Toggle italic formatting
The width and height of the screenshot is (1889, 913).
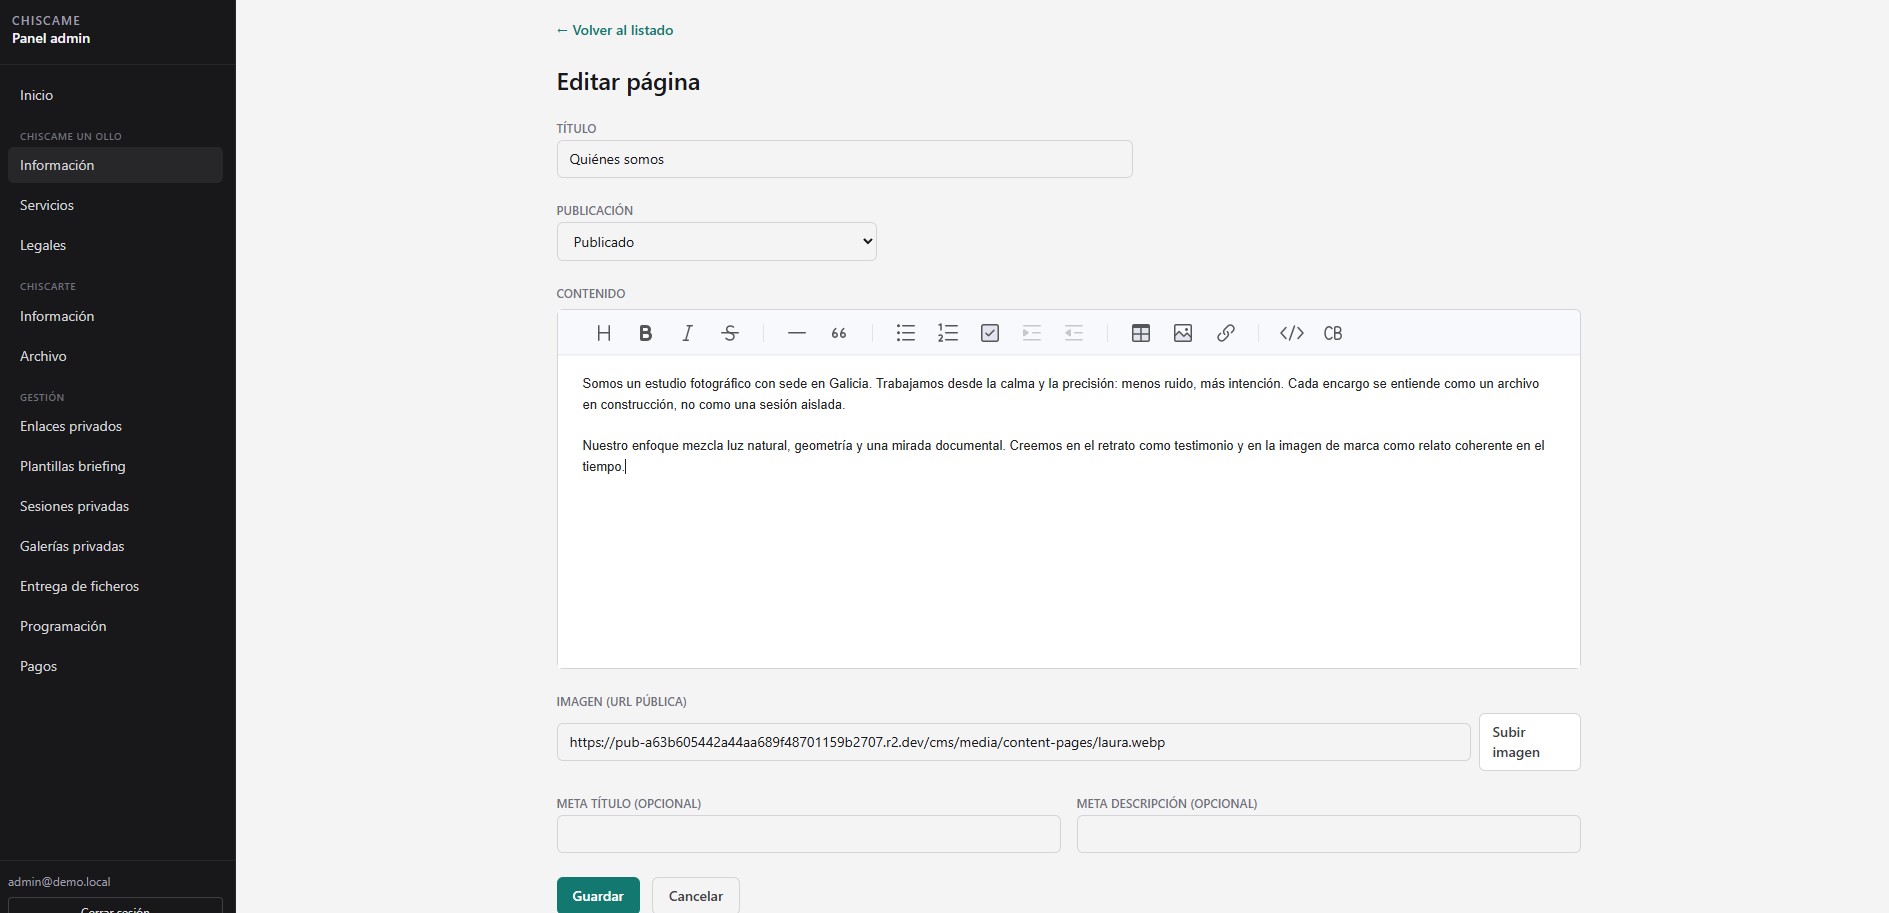[x=687, y=333]
